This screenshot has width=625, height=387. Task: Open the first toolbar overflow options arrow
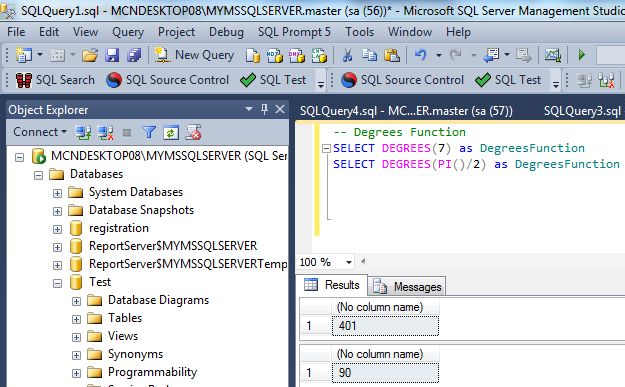pyautogui.click(x=321, y=84)
